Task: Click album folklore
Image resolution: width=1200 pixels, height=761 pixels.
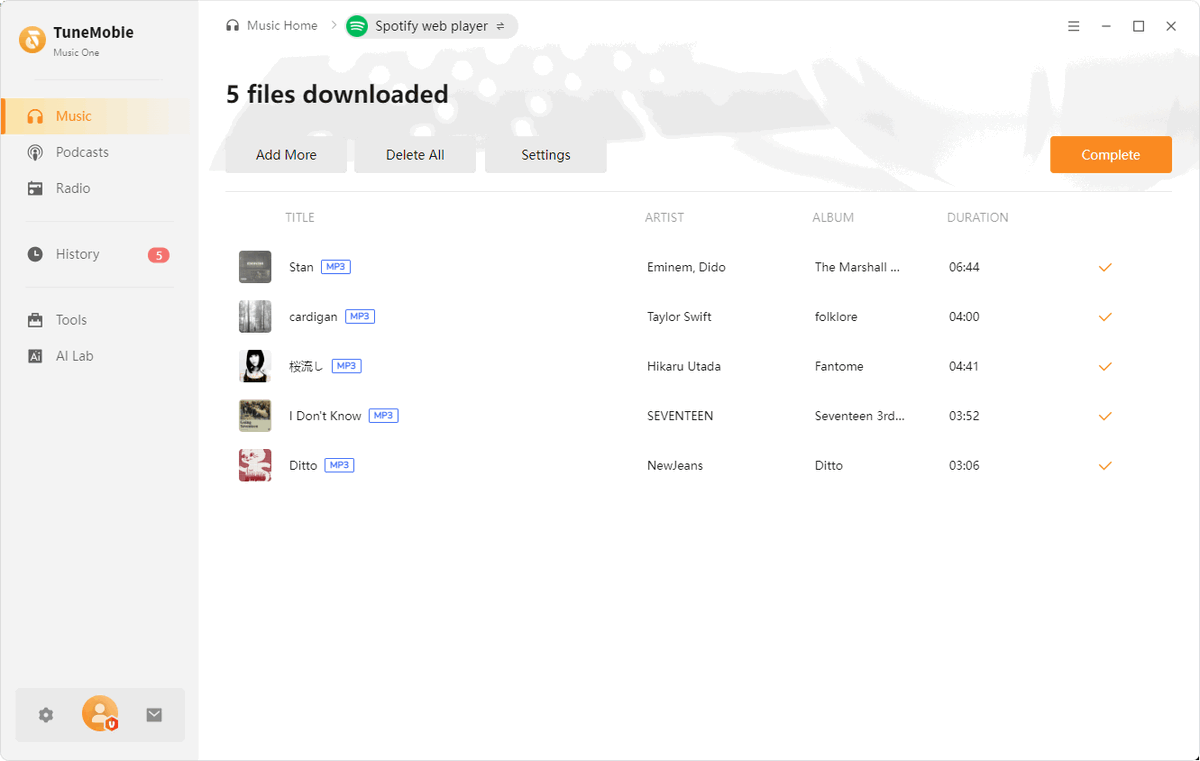Action: pos(836,317)
